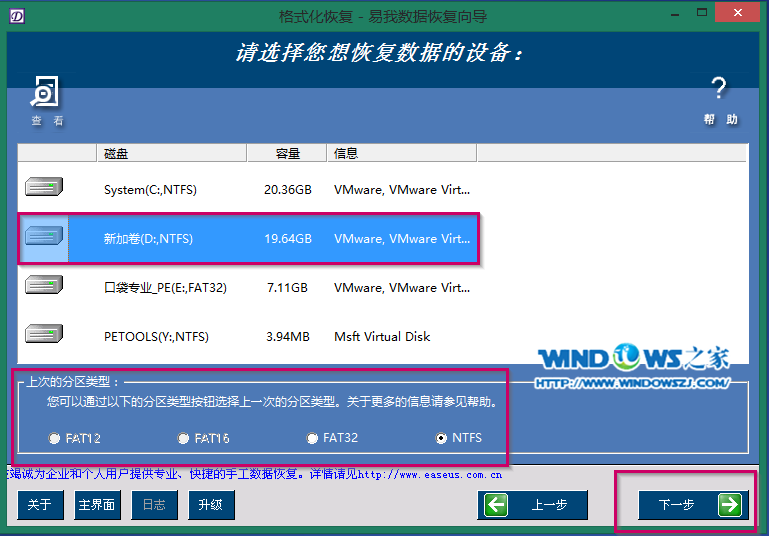
Task: Click green right arrow on 下一步
Action: tap(730, 505)
